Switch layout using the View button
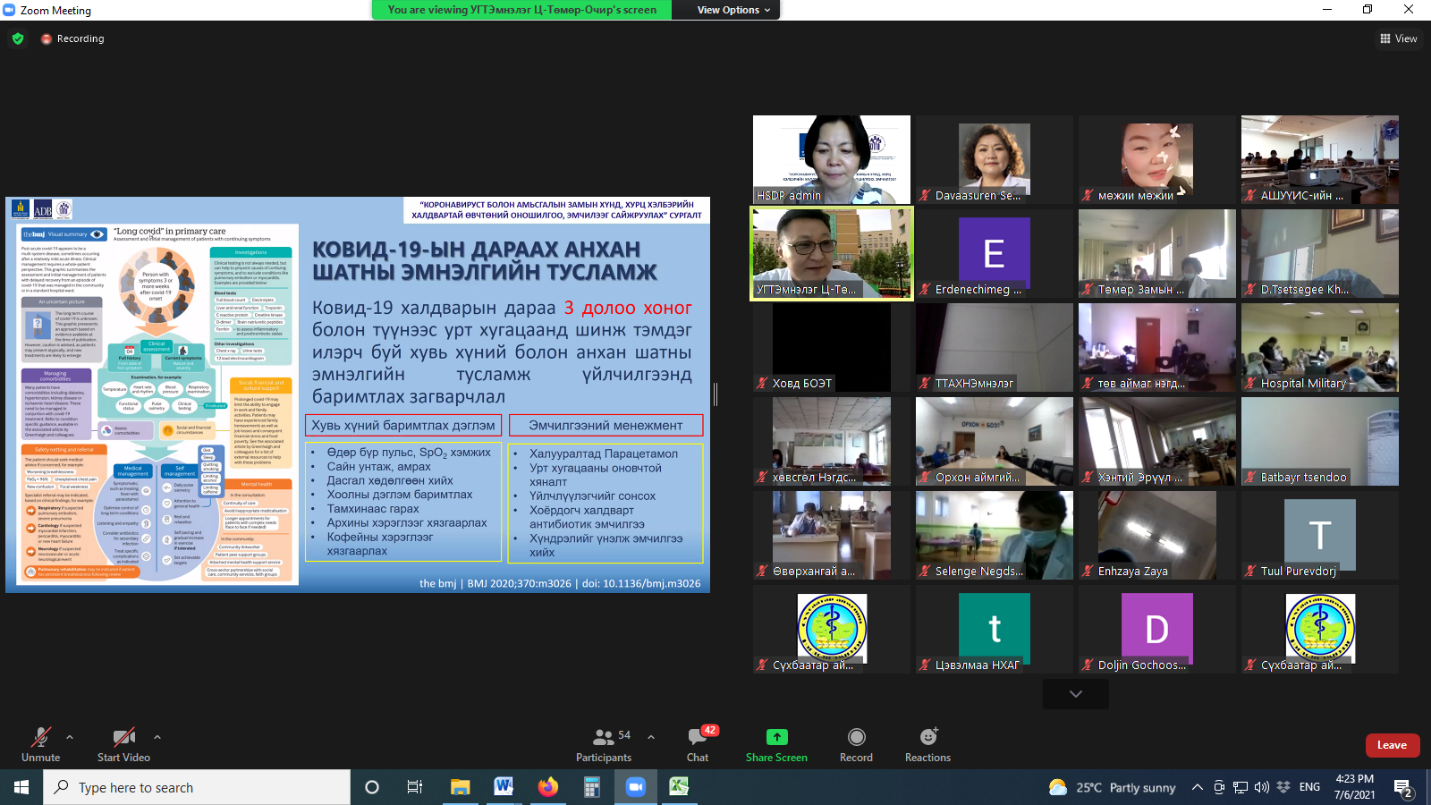Viewport: 1431px width, 805px height. click(x=1398, y=39)
